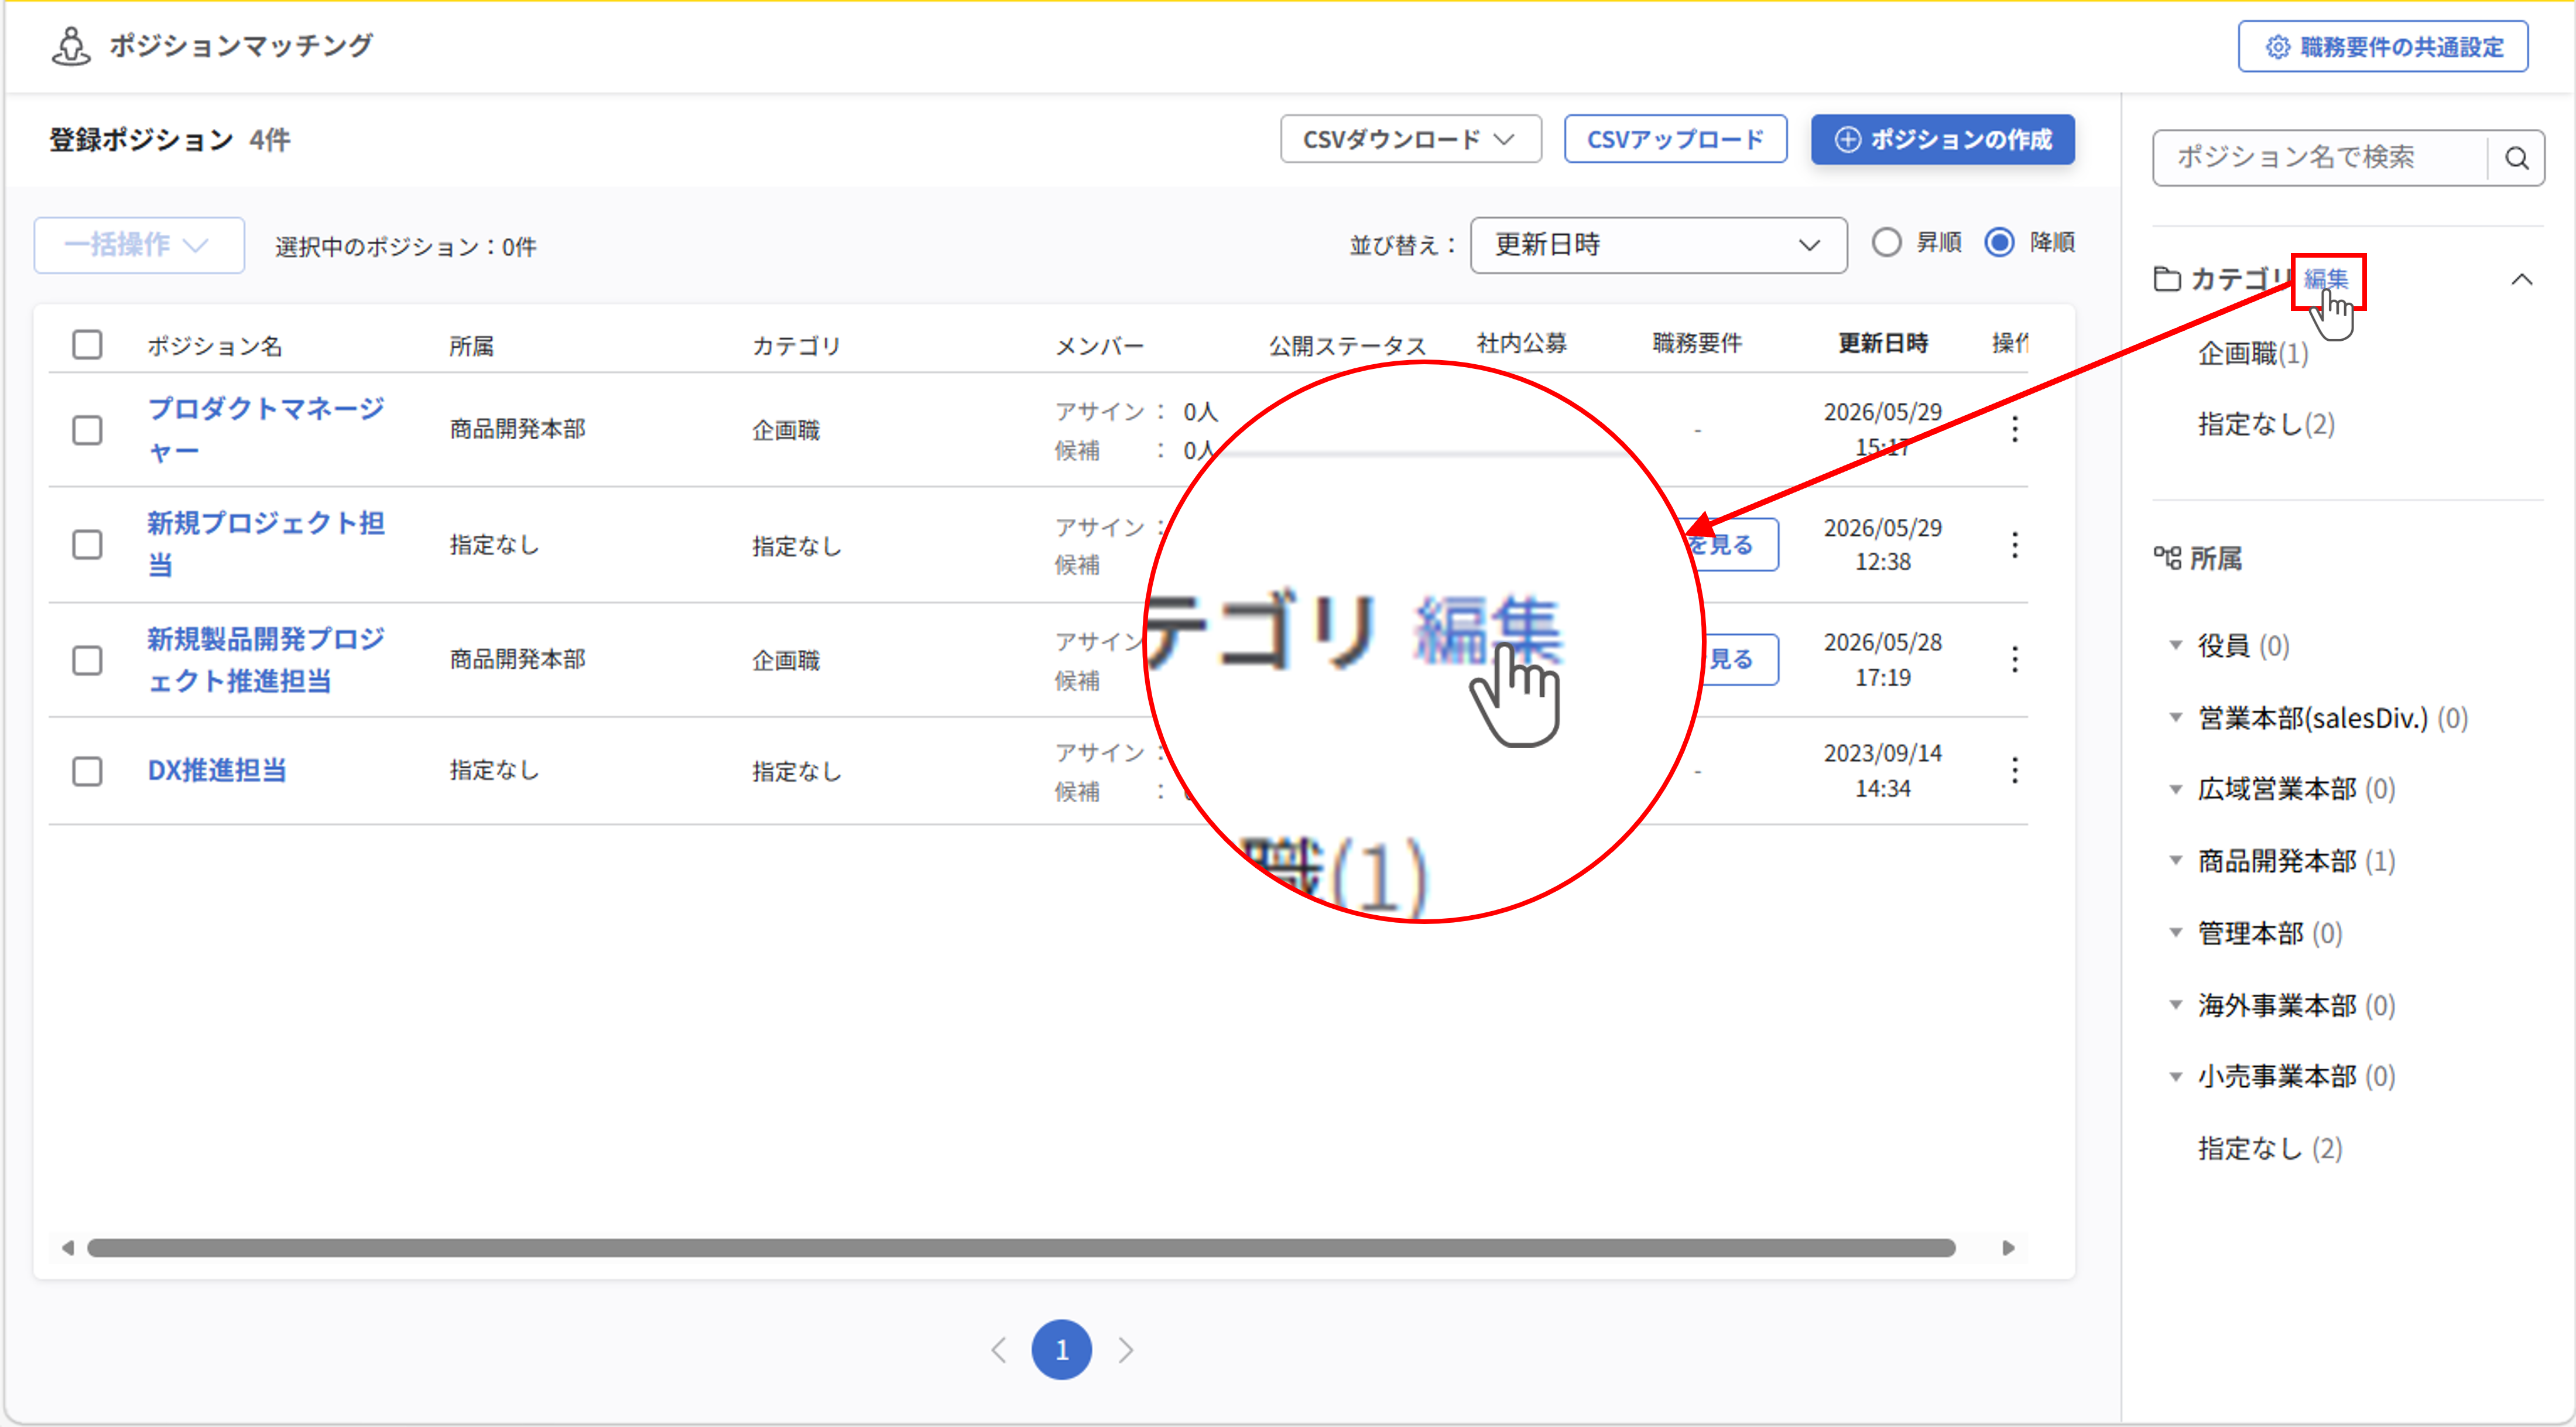Screen dimensions: 2576x1427
Task: Expand the 小売事業本部 tree node
Action: 2175,1076
